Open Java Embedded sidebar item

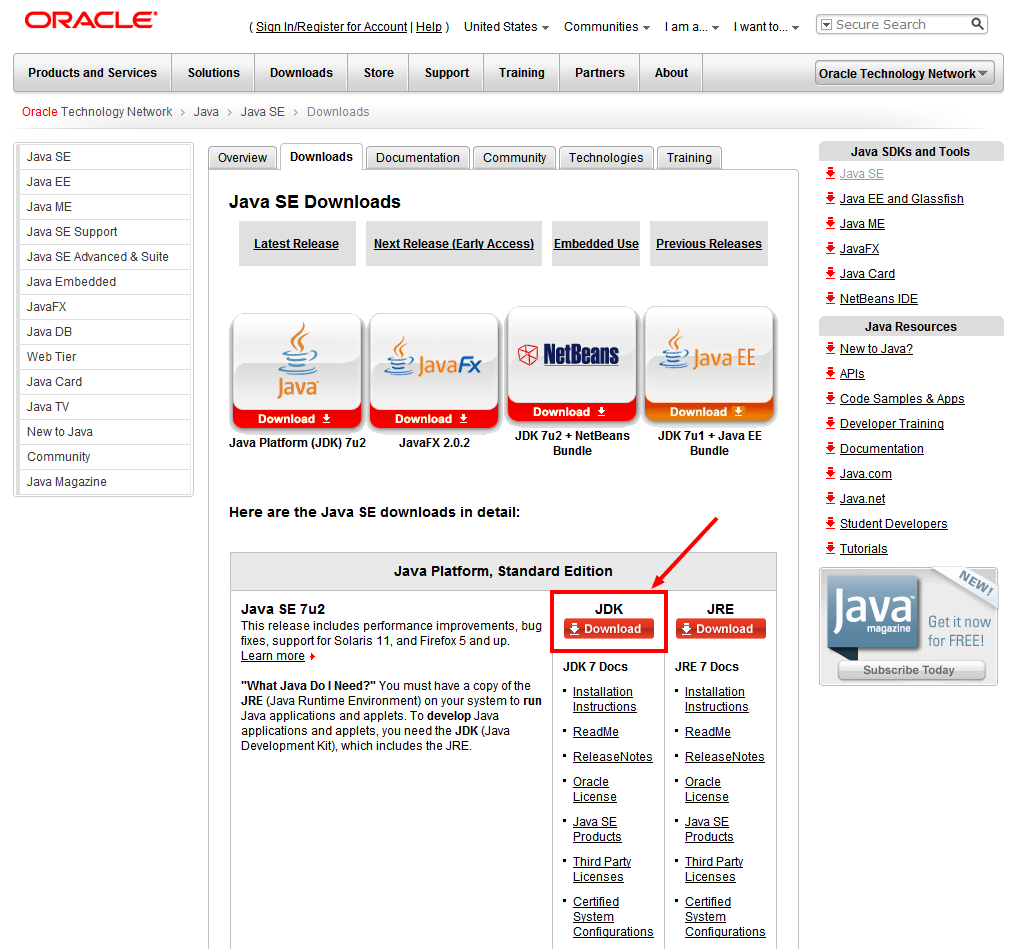coord(105,282)
